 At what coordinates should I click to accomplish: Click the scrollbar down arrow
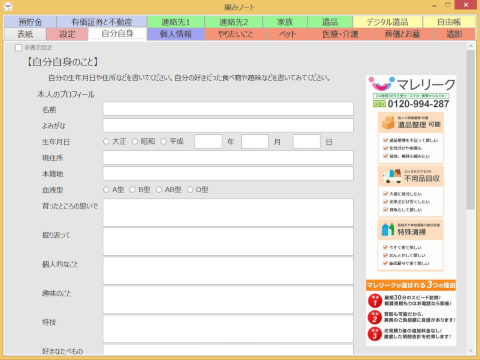471,350
